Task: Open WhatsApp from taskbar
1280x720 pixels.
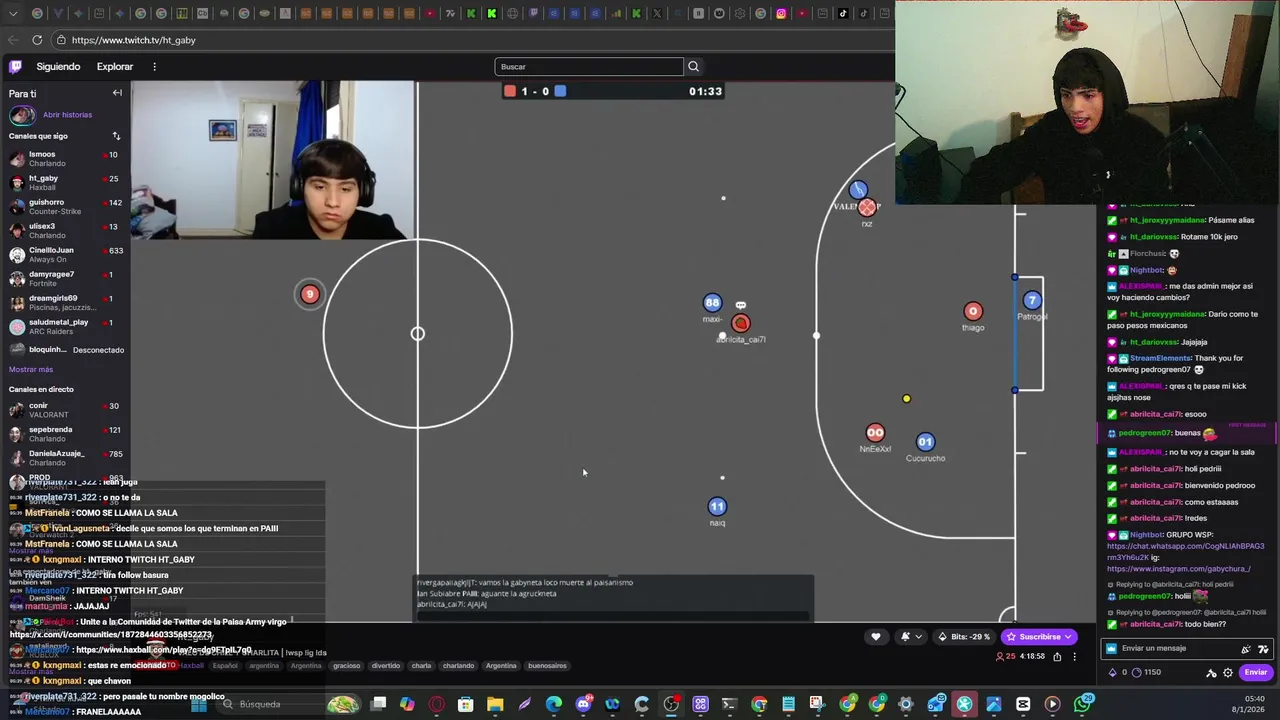Action: pos(1082,704)
